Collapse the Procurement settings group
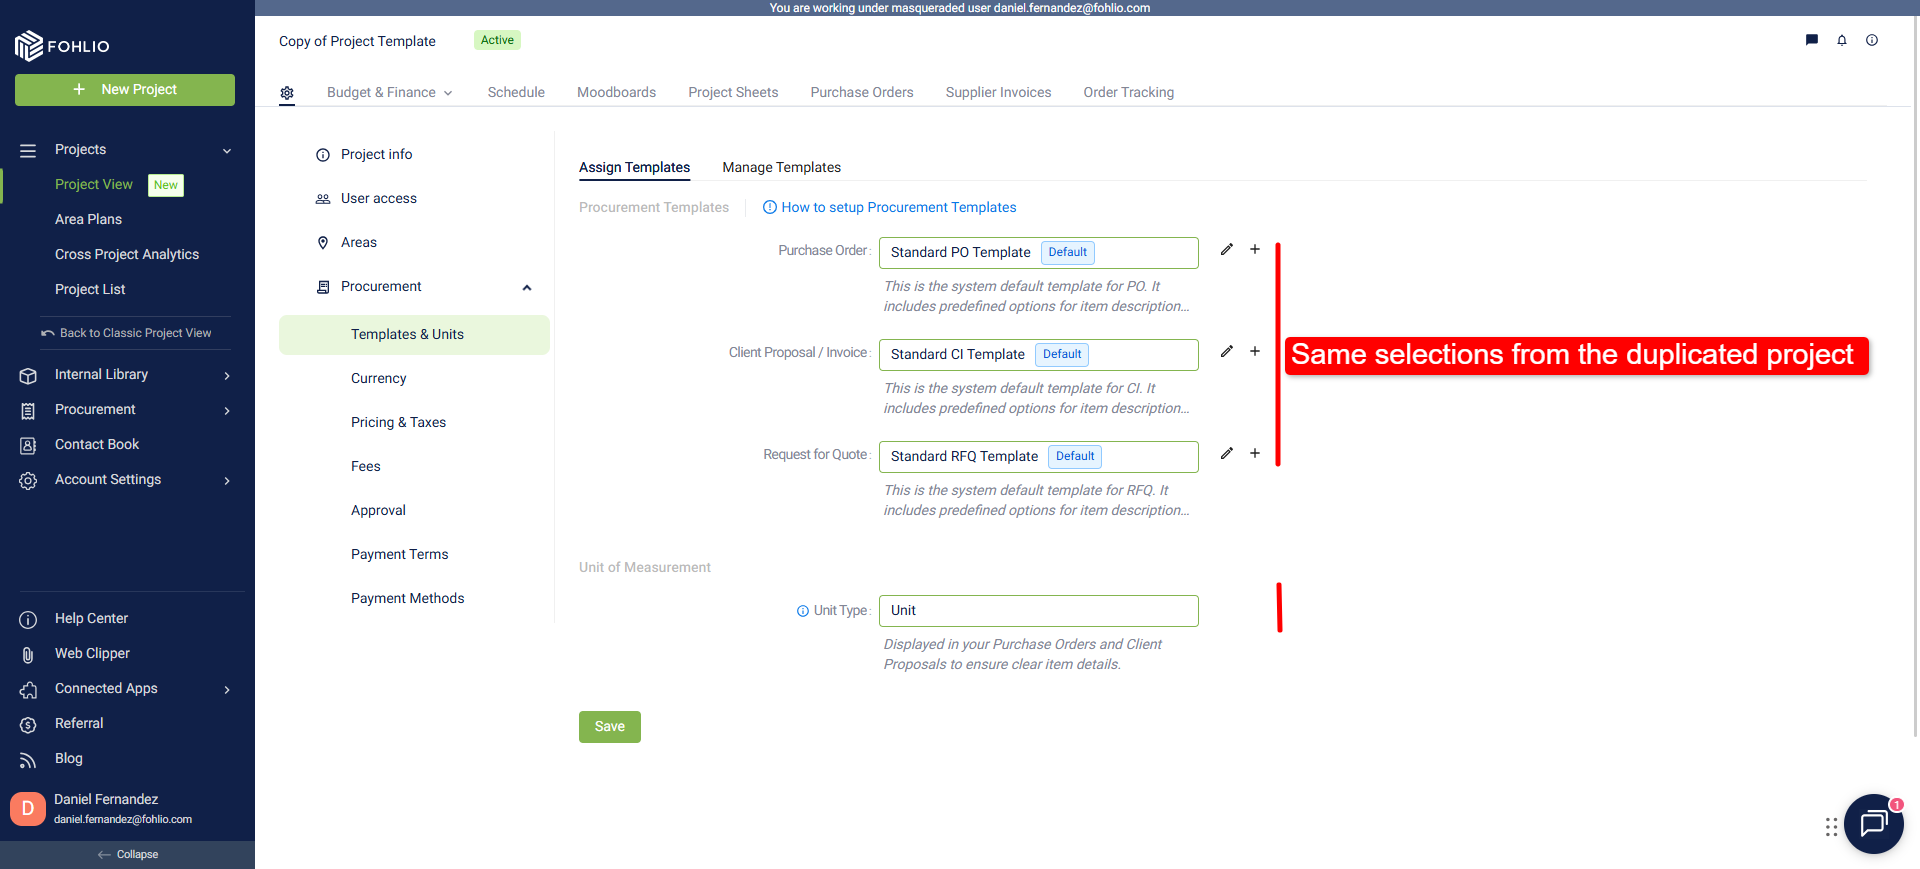 (527, 288)
